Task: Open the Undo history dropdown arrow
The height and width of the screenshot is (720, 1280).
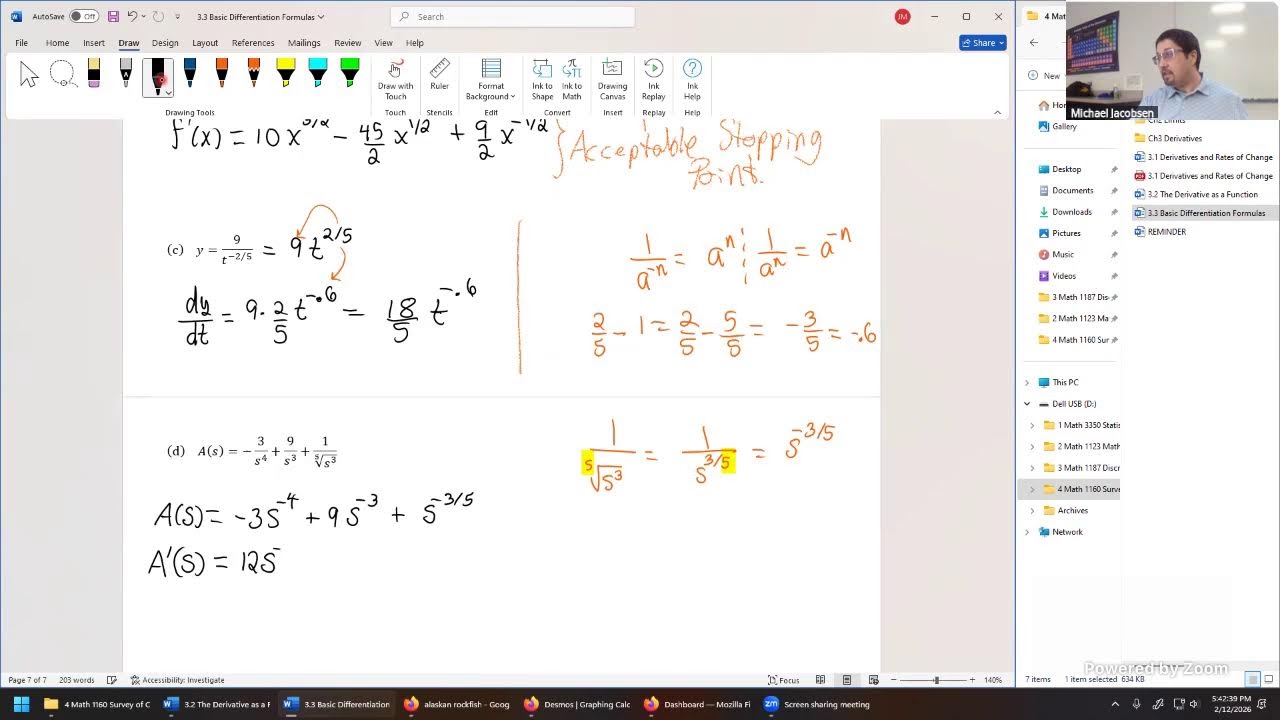Action: [x=144, y=16]
